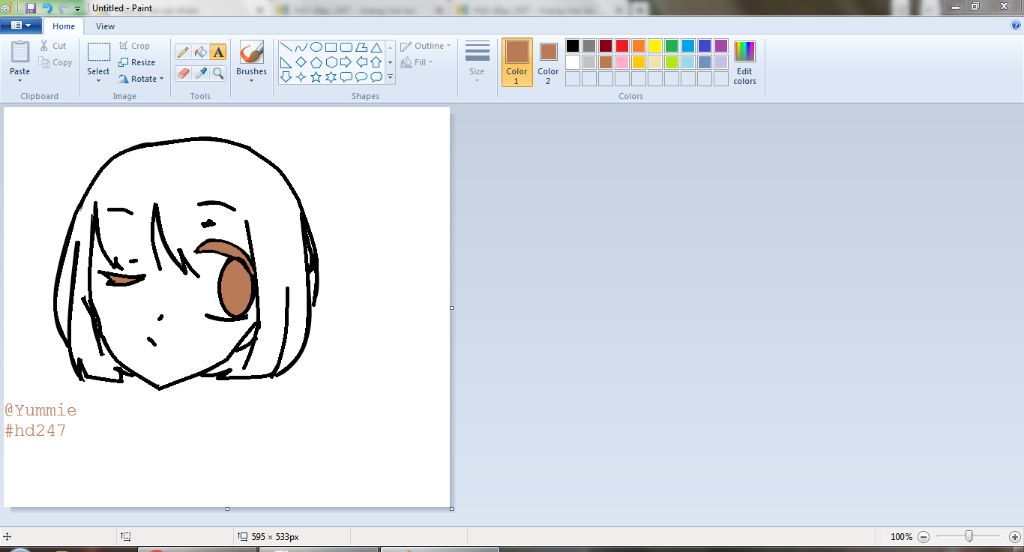The height and width of the screenshot is (552, 1024).
Task: Select the Pencil tool
Action: coord(184,52)
